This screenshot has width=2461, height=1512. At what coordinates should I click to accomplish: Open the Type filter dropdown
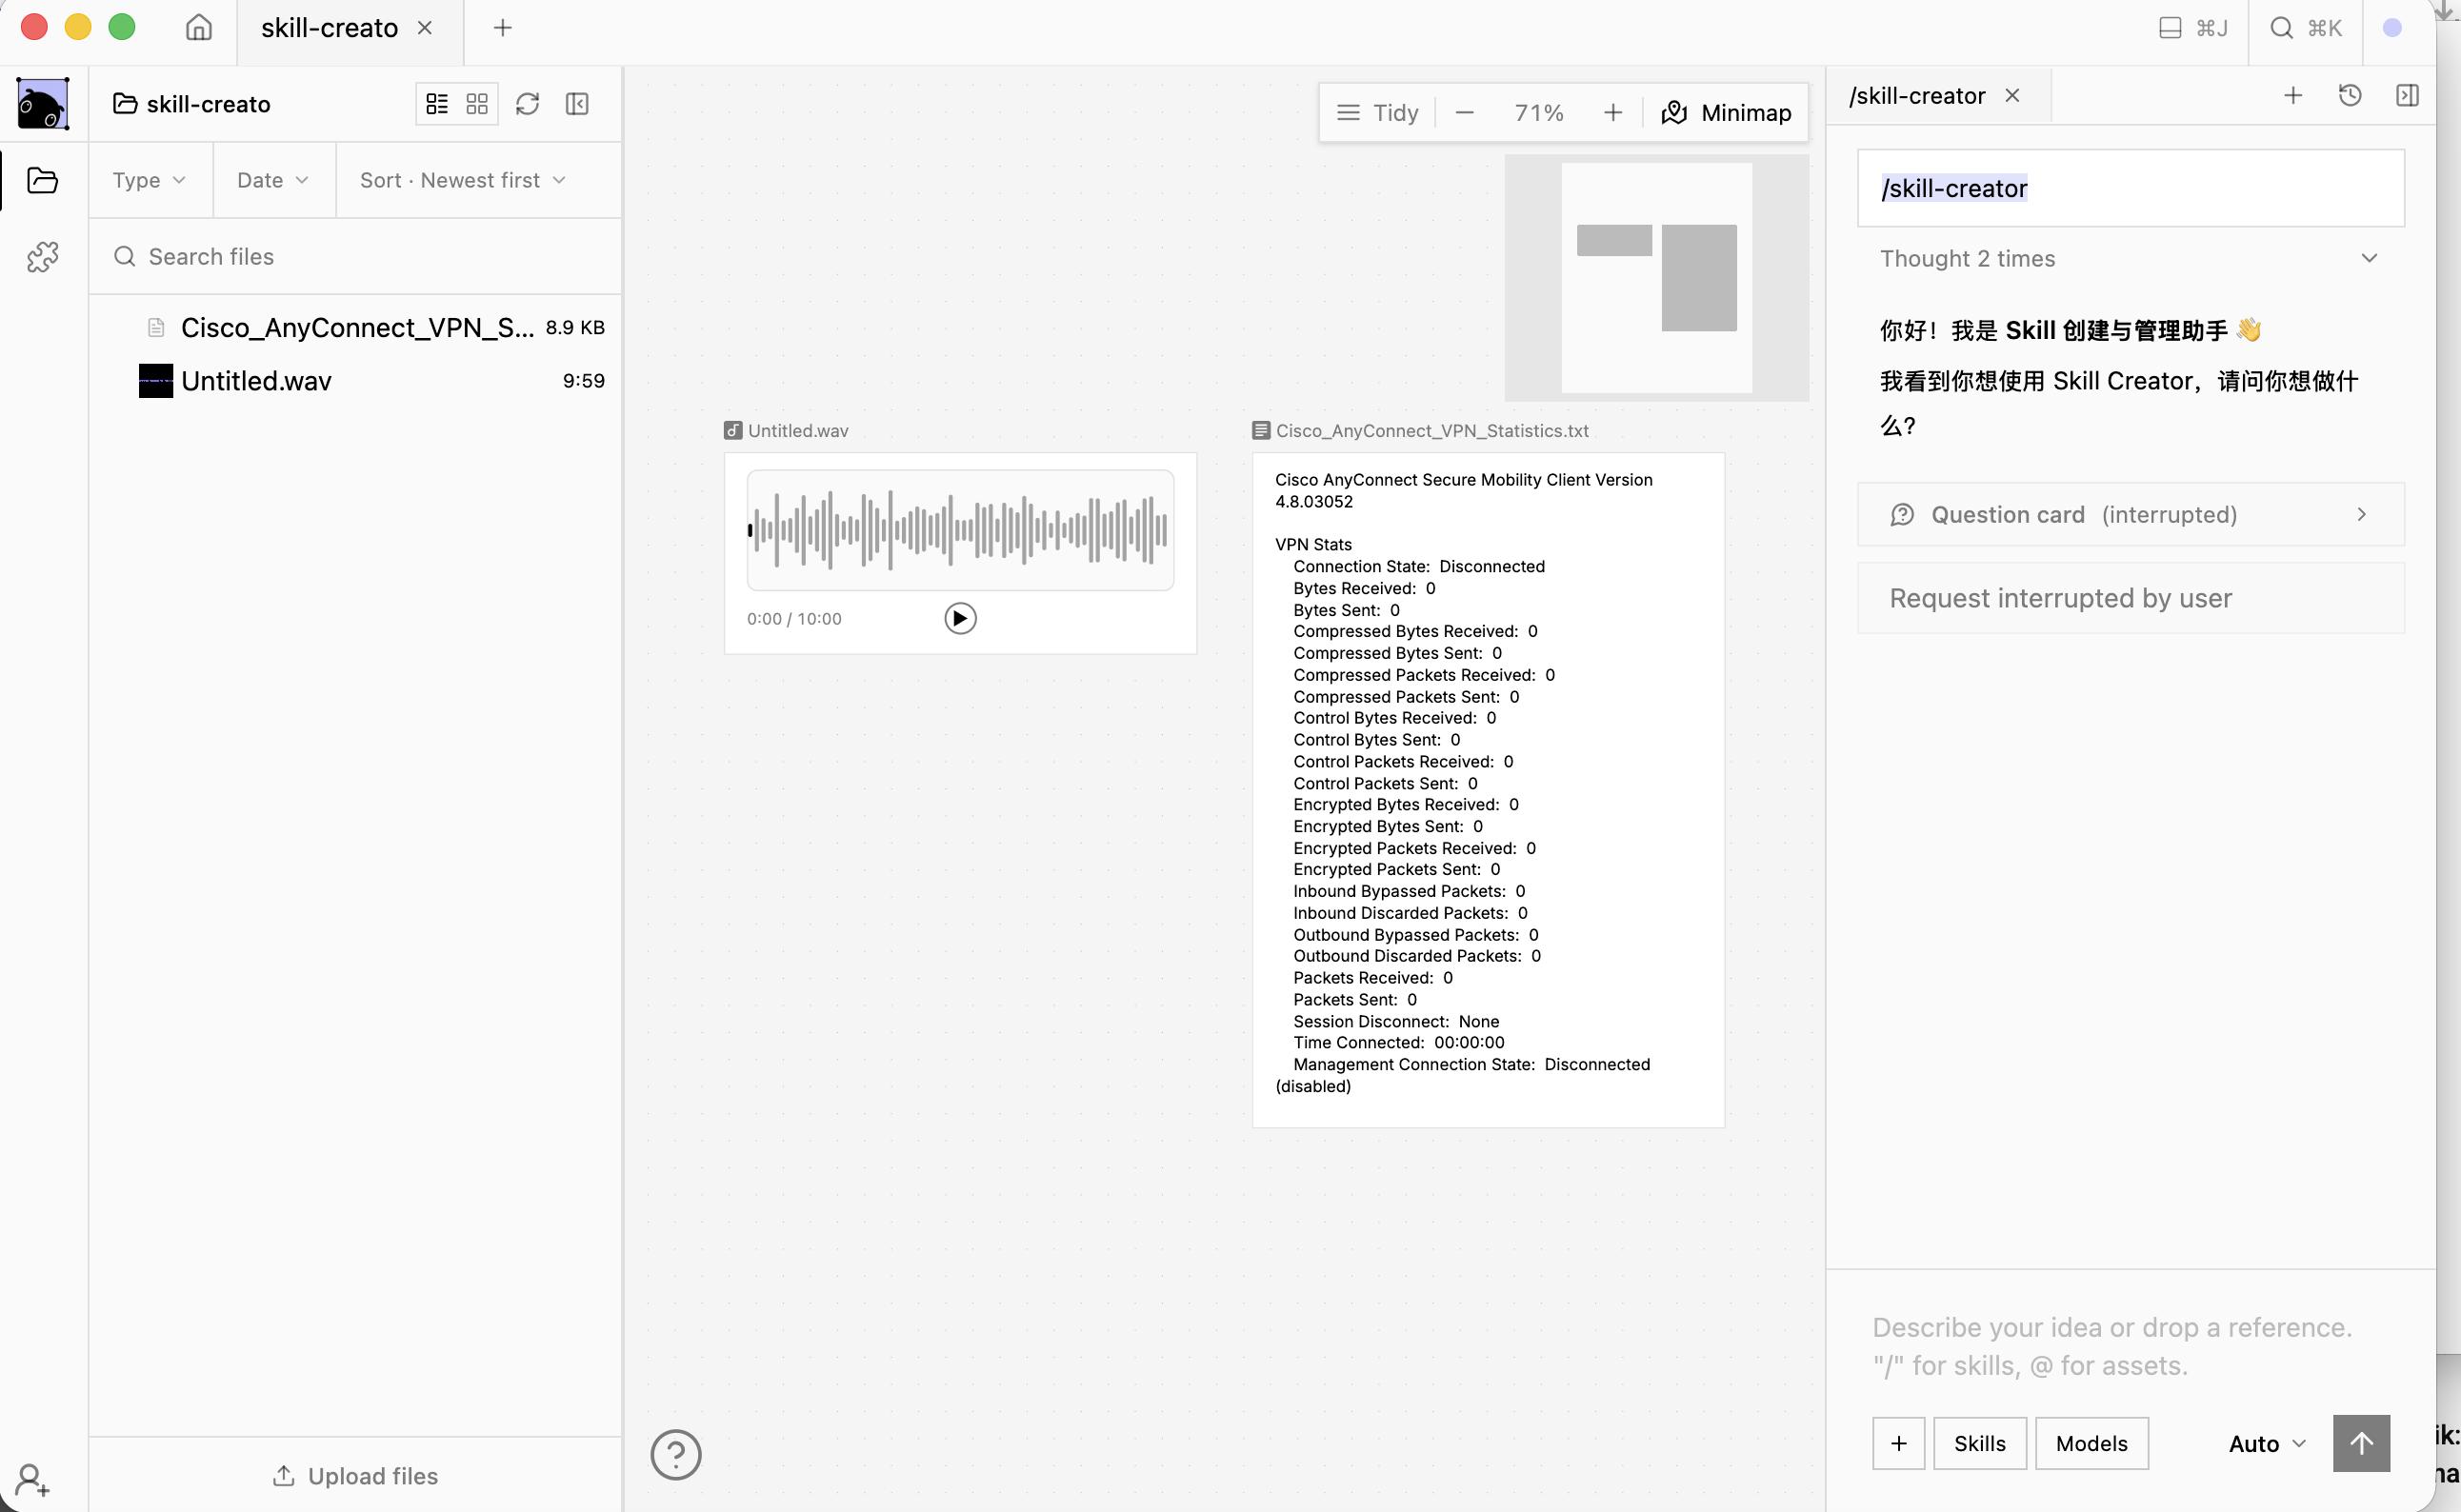[149, 180]
